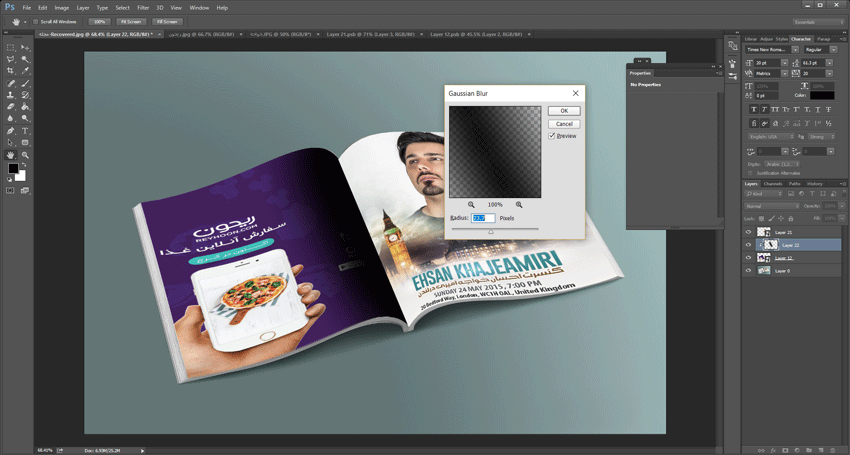850x455 pixels.
Task: Select the Crop tool
Action: [x=10, y=71]
